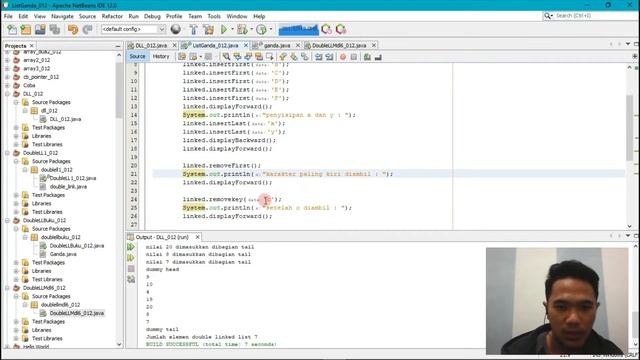The height and width of the screenshot is (360, 640).
Task: Minimize the Projects panel
Action: click(x=118, y=46)
